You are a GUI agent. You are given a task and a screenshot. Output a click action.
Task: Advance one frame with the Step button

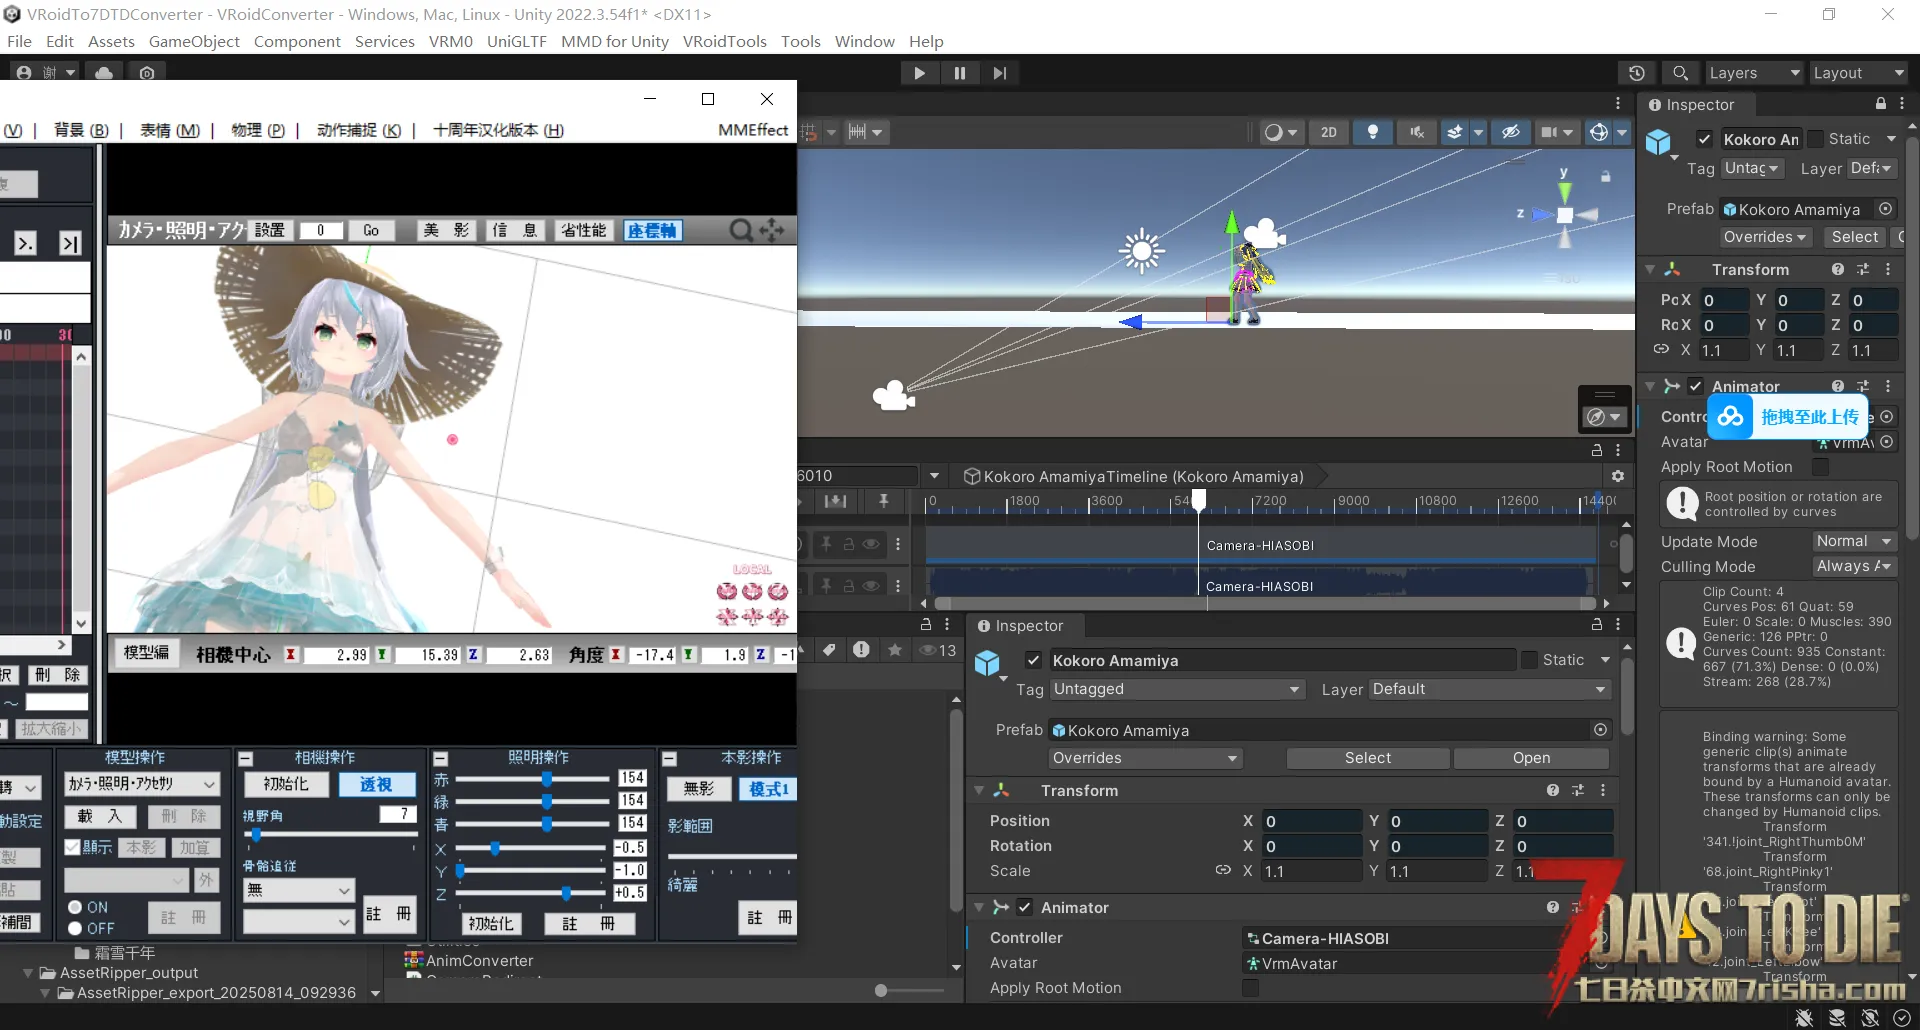click(1000, 73)
